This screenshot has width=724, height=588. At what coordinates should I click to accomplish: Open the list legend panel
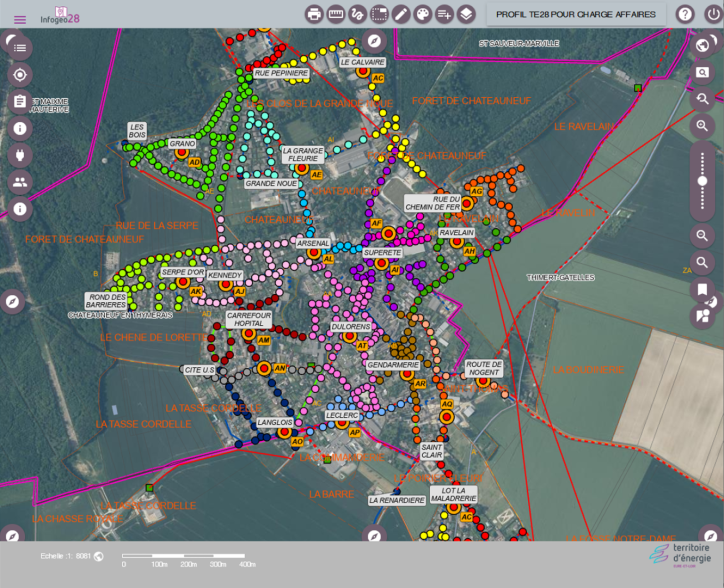click(20, 48)
